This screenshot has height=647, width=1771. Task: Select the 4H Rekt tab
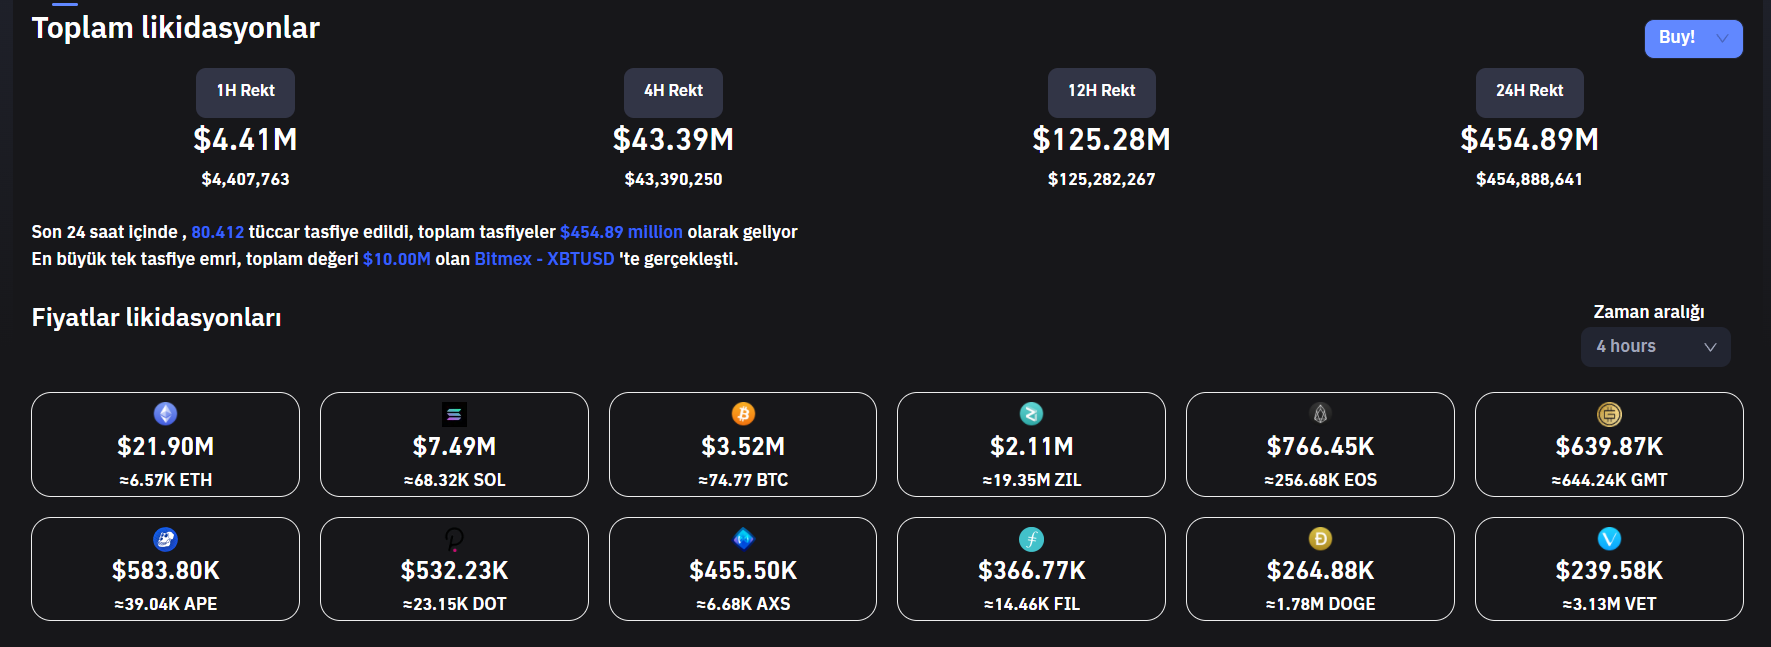(x=673, y=92)
